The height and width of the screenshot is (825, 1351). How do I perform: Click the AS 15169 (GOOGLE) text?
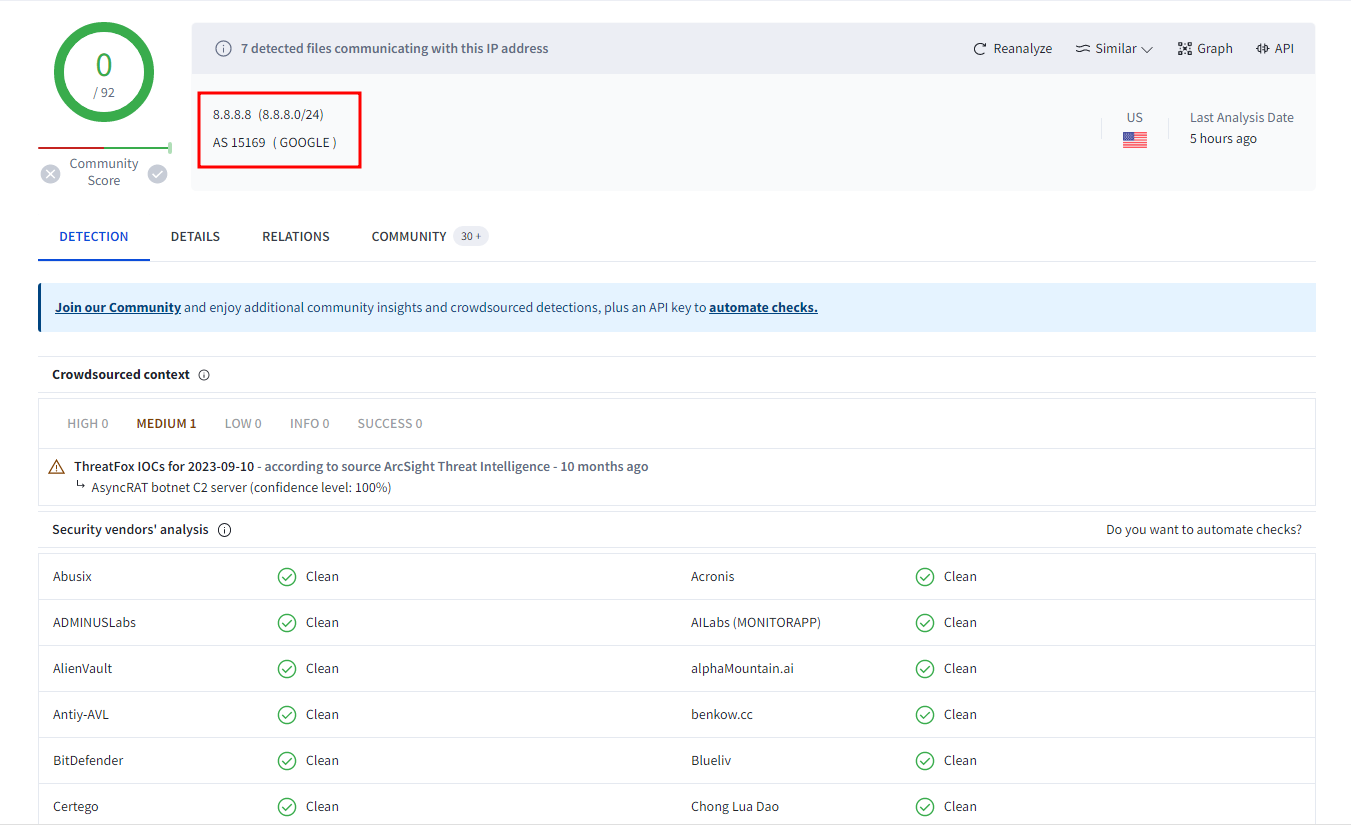[x=275, y=142]
